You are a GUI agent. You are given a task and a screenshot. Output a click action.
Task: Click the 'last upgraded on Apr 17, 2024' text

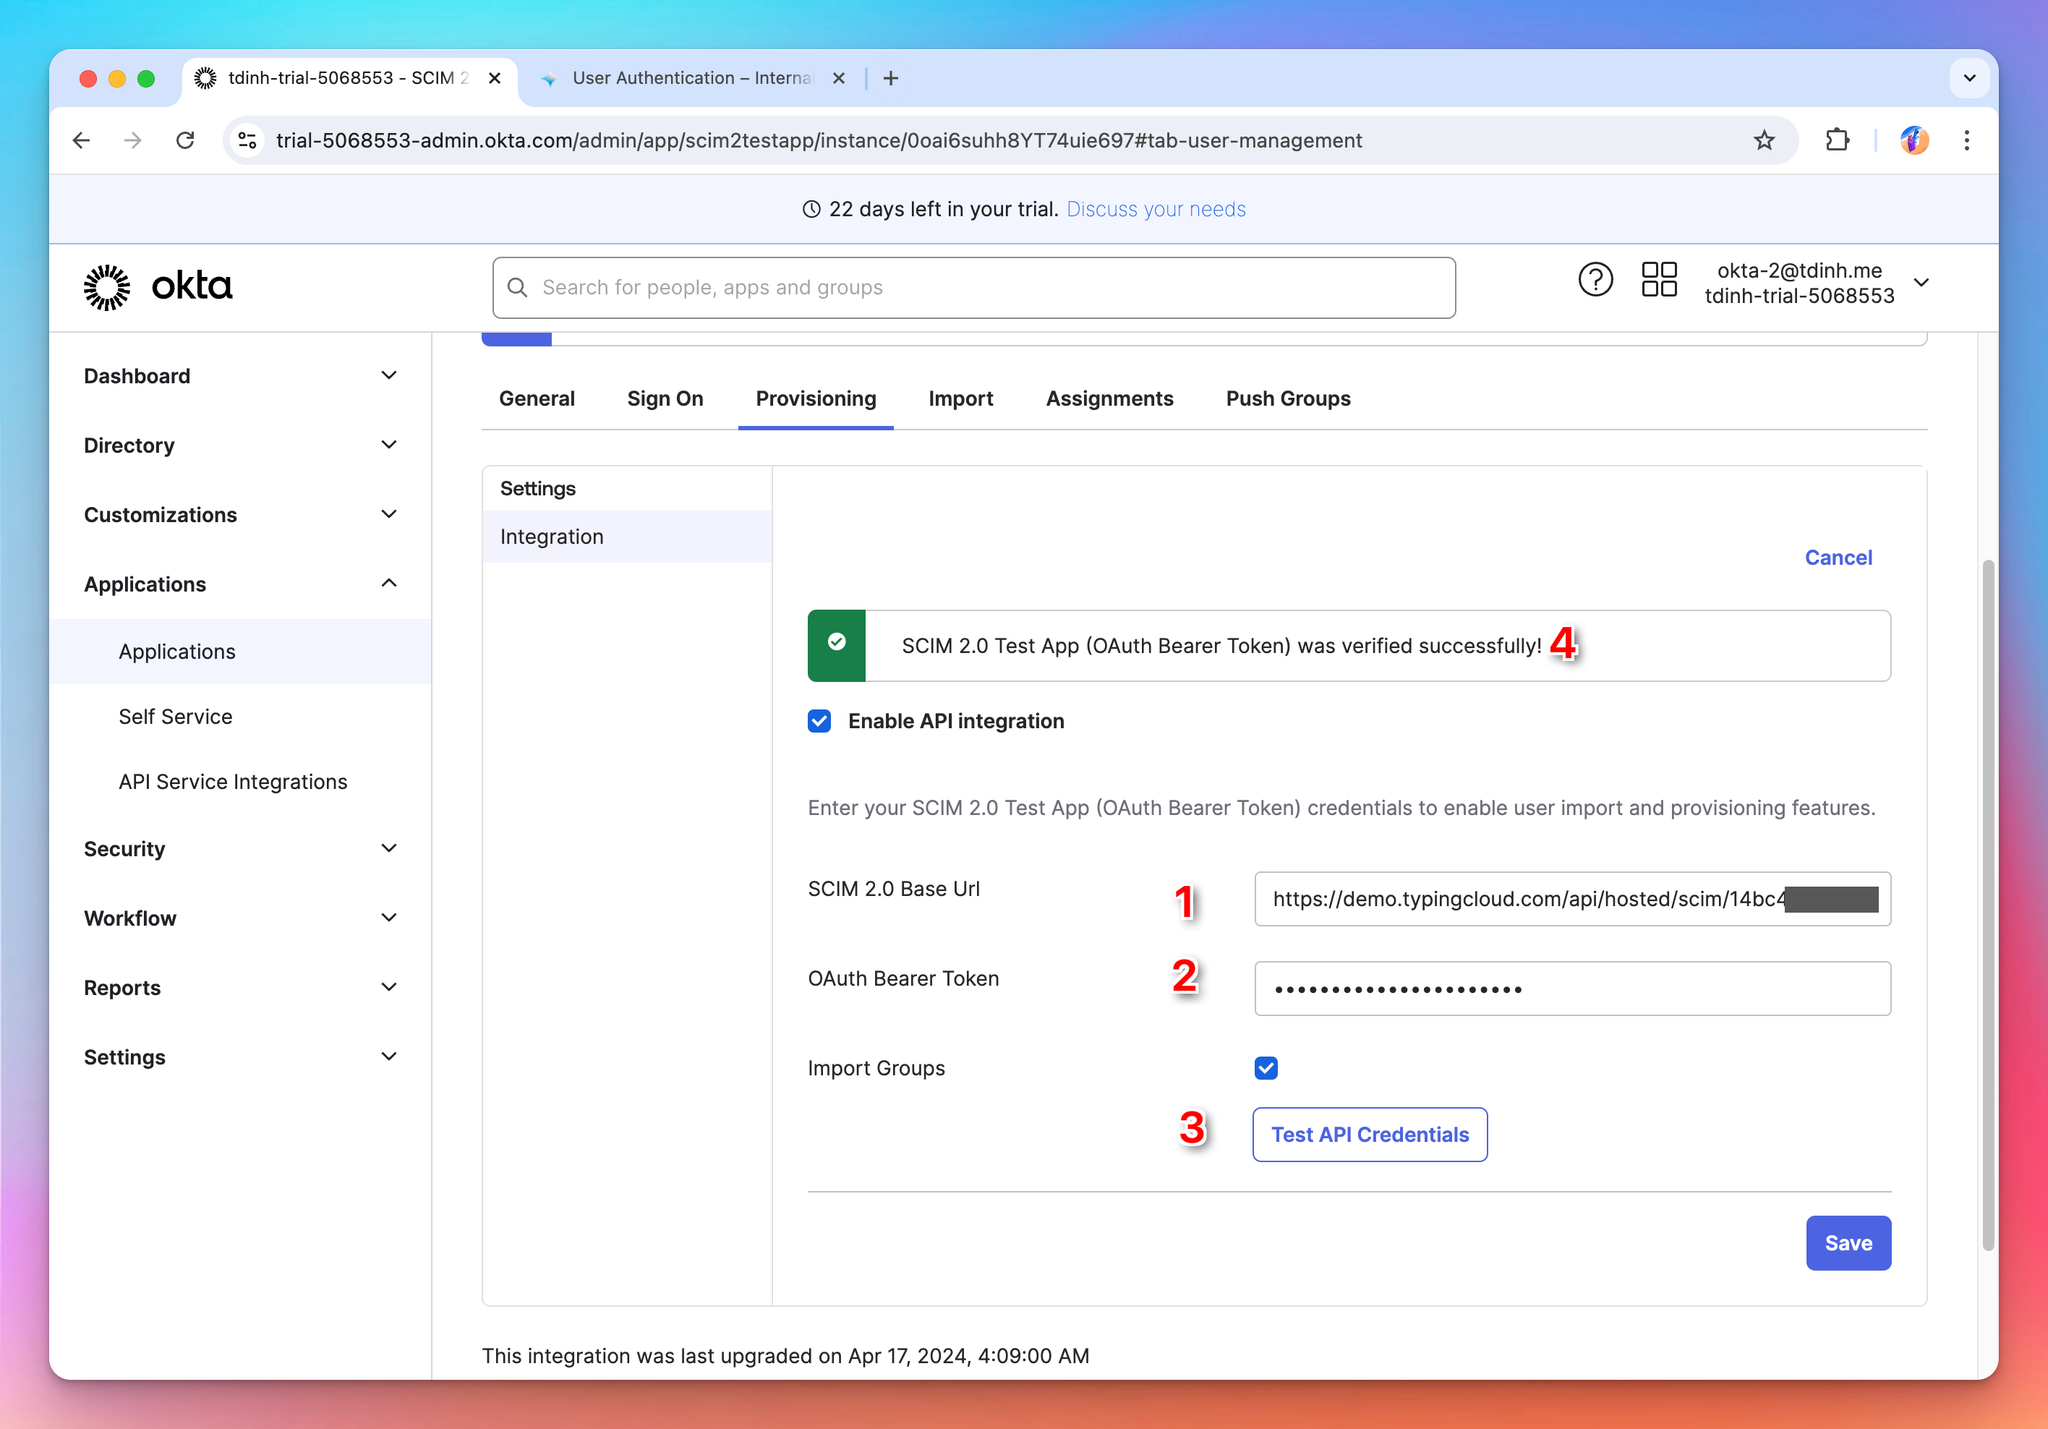(785, 1356)
